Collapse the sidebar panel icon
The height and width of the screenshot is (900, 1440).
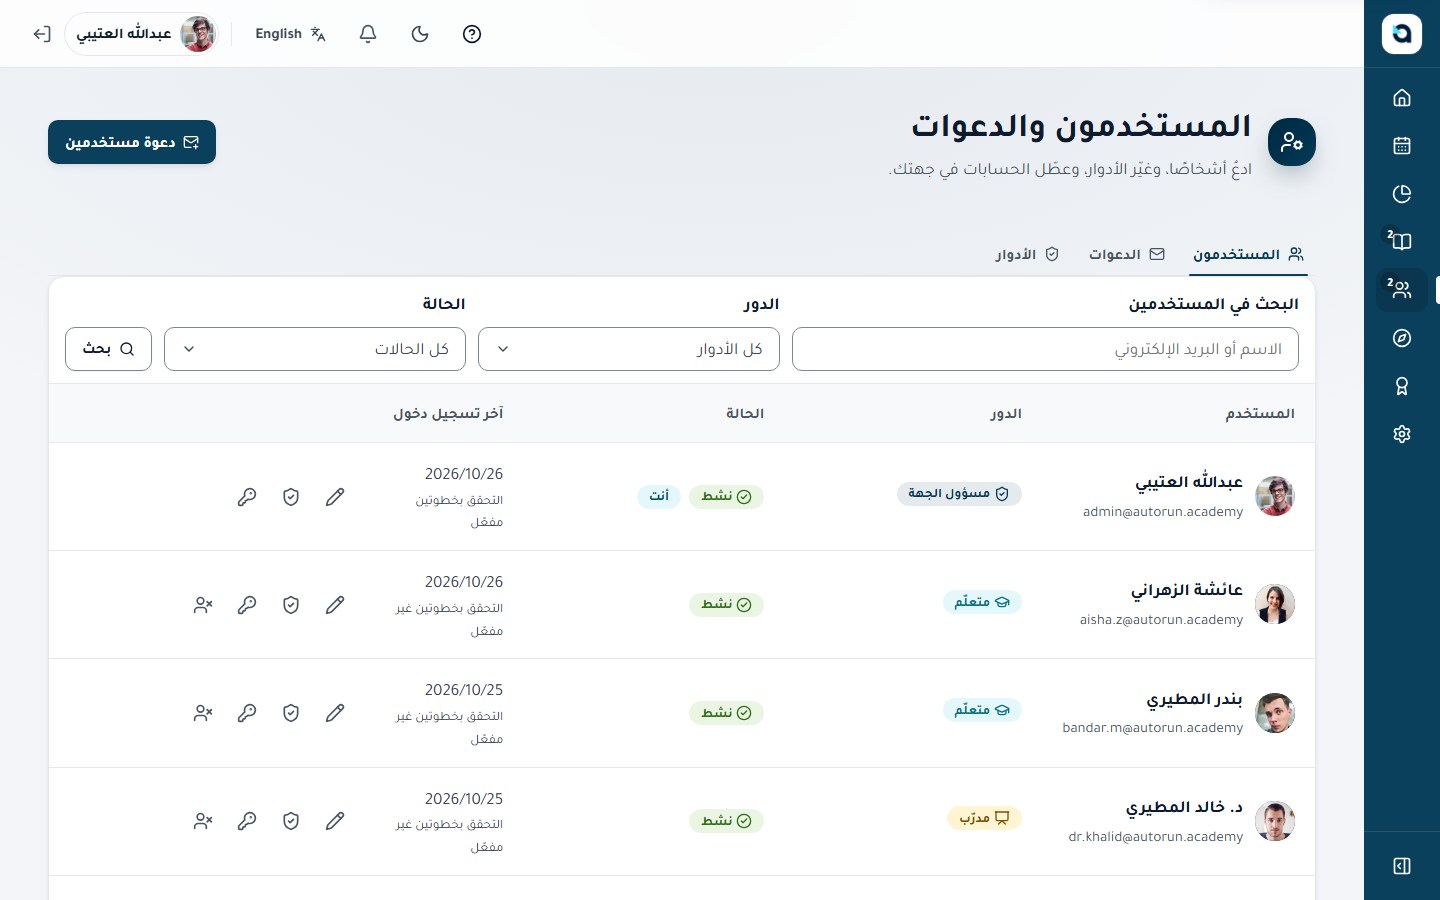point(1402,866)
